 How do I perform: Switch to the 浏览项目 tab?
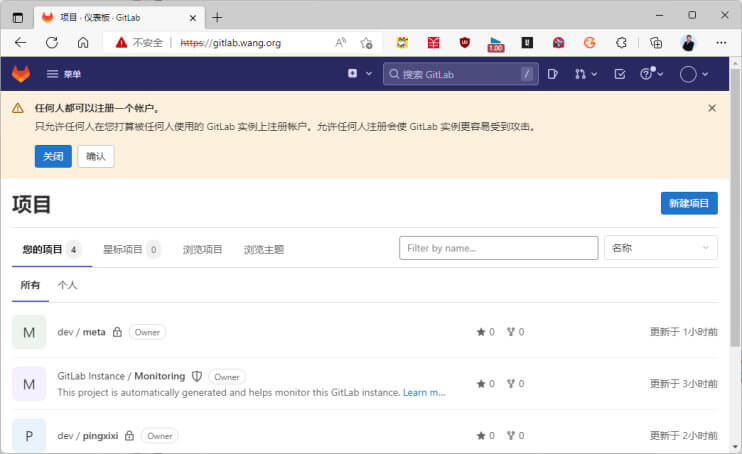click(203, 249)
